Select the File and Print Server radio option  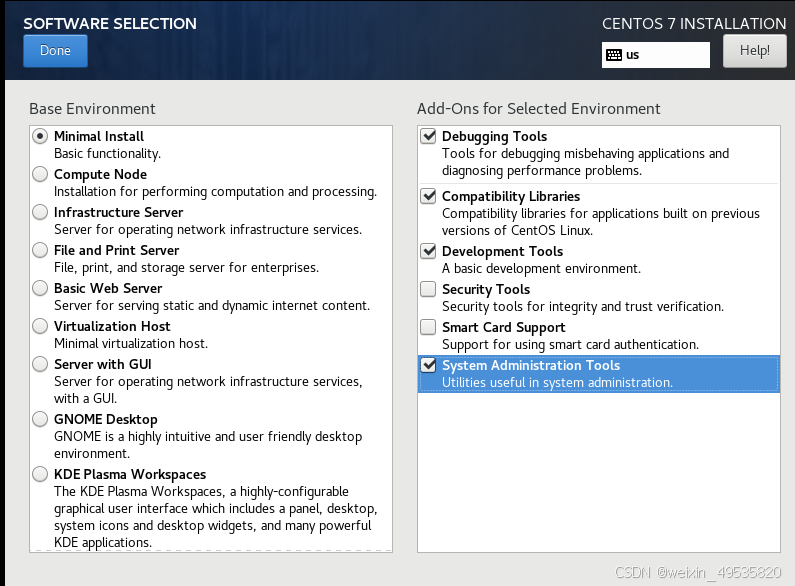[x=40, y=250]
